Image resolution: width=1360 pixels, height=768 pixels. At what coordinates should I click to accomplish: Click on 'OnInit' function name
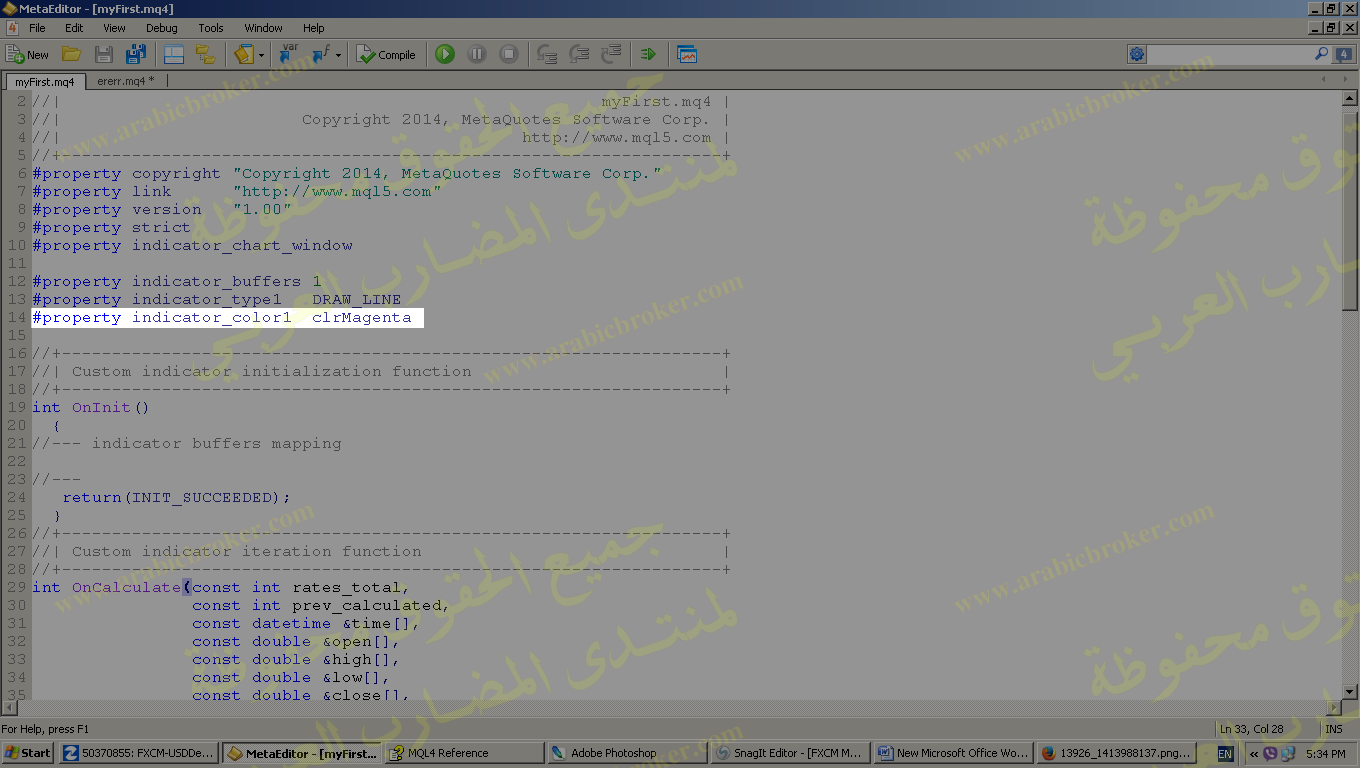[x=101, y=408]
